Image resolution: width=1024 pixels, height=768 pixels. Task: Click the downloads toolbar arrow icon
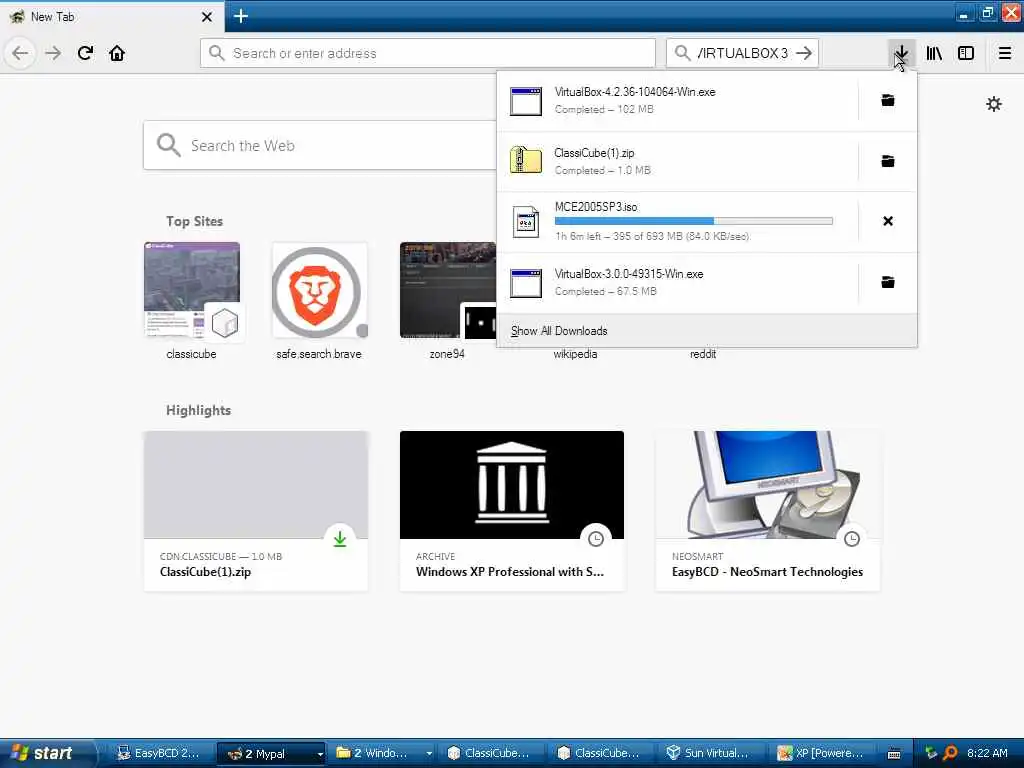coord(901,53)
